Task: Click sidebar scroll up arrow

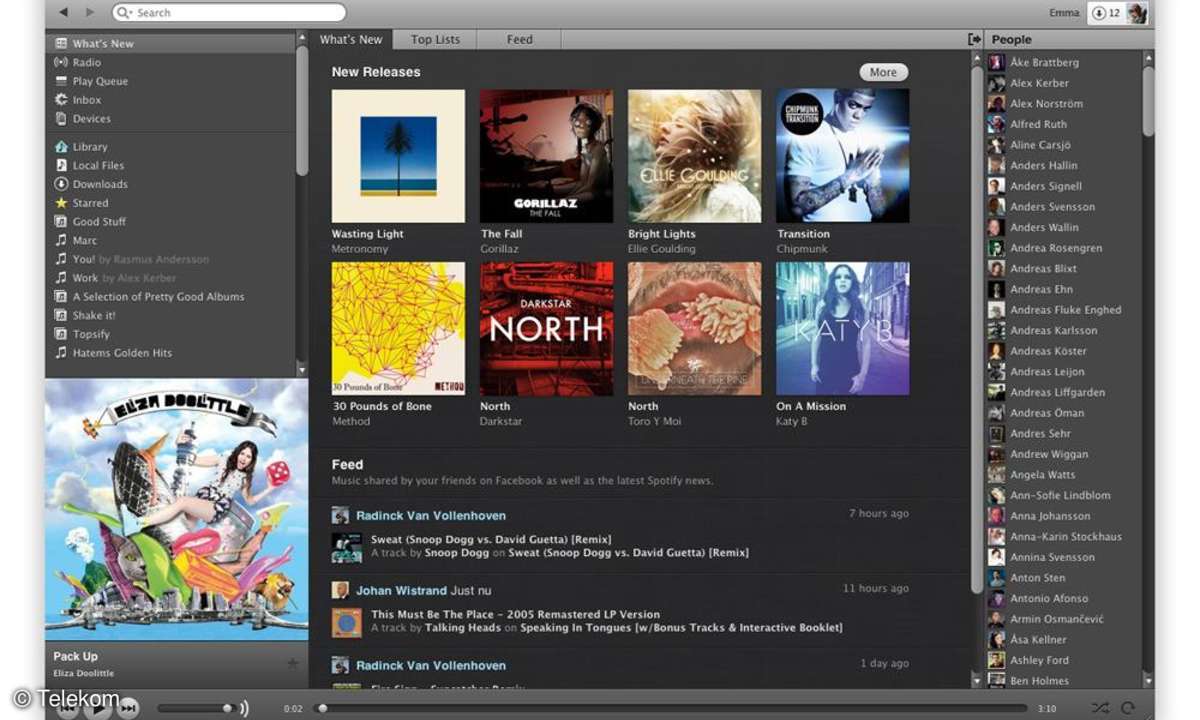Action: pos(303,38)
